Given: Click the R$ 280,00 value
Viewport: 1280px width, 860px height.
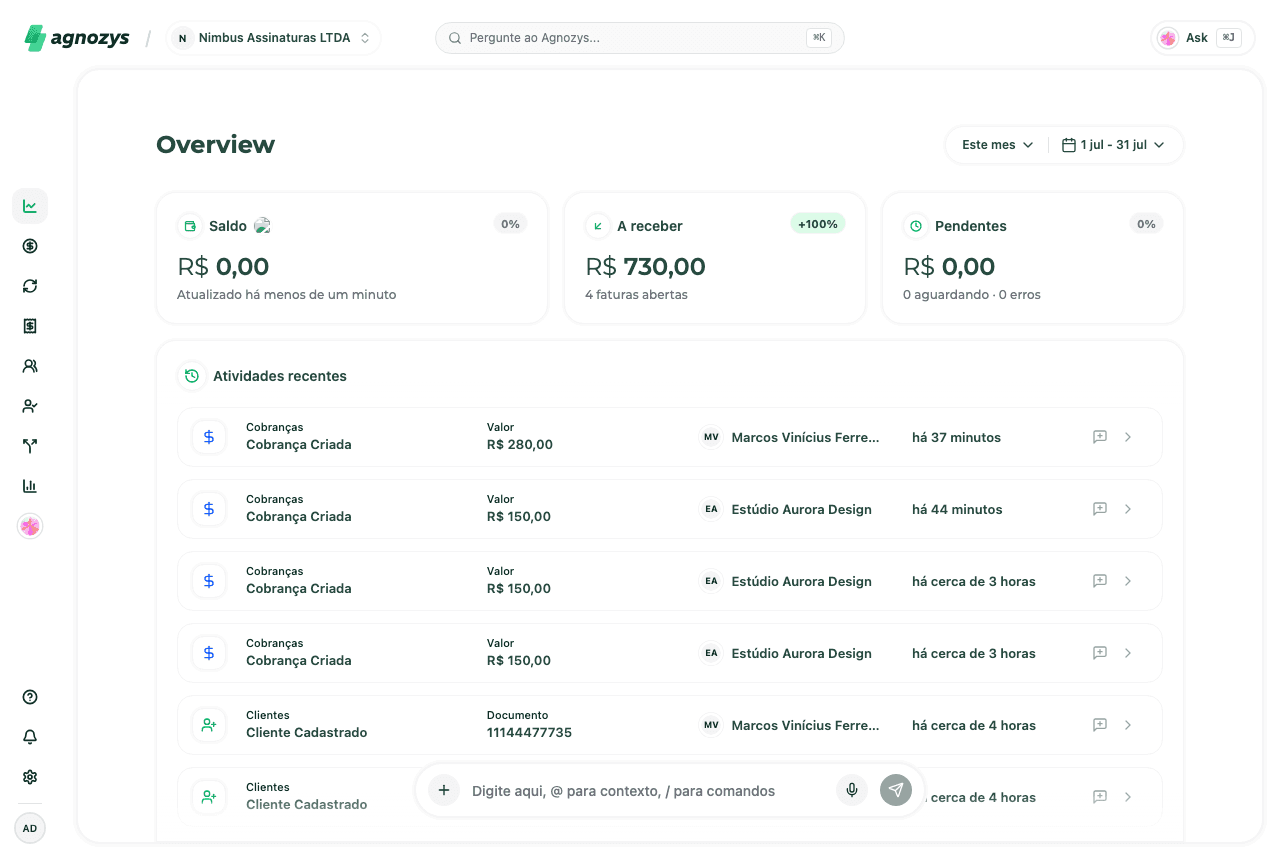Looking at the screenshot, I should [x=520, y=445].
